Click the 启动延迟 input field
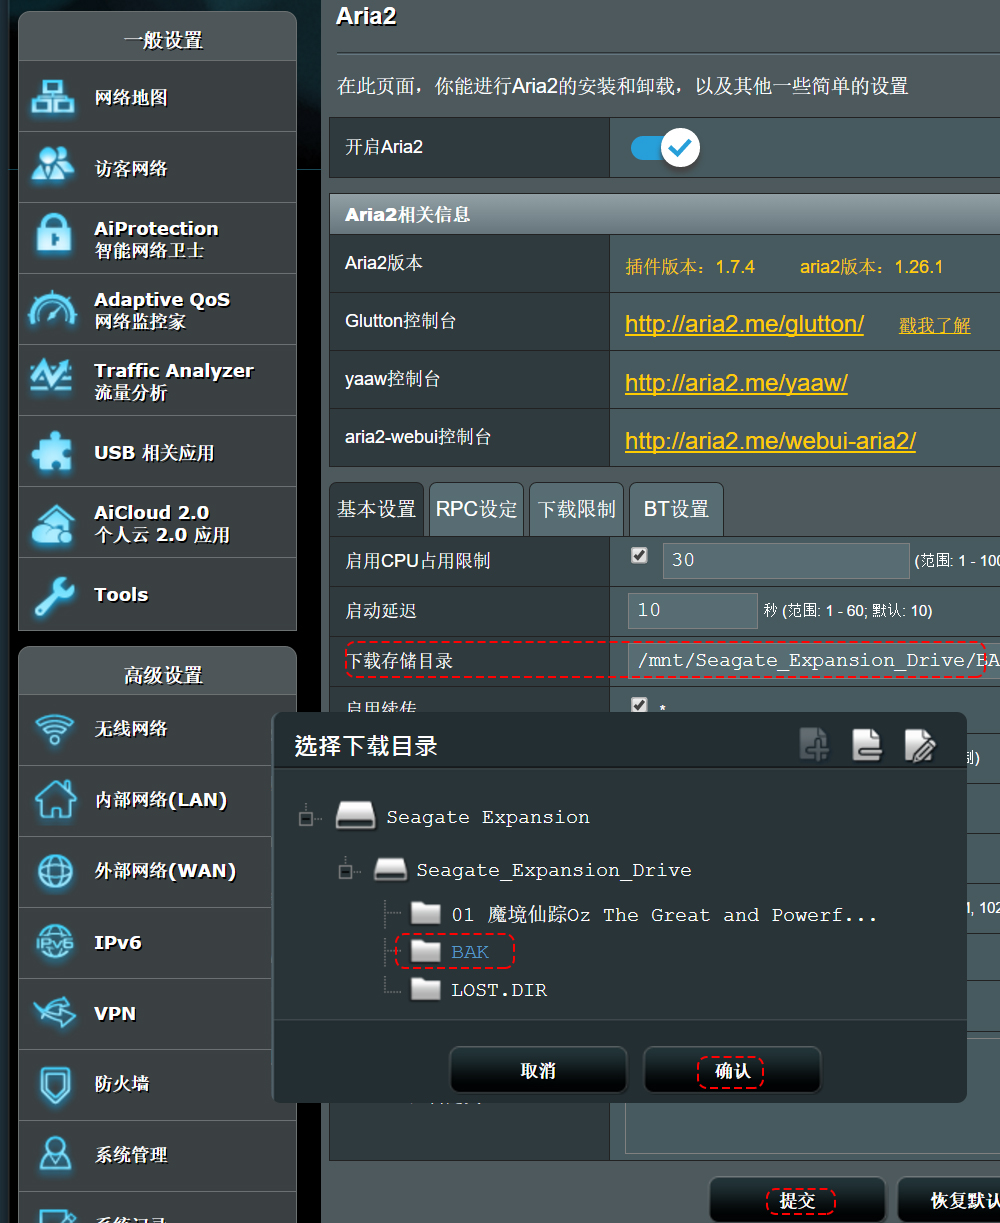The height and width of the screenshot is (1223, 1000). tap(692, 610)
